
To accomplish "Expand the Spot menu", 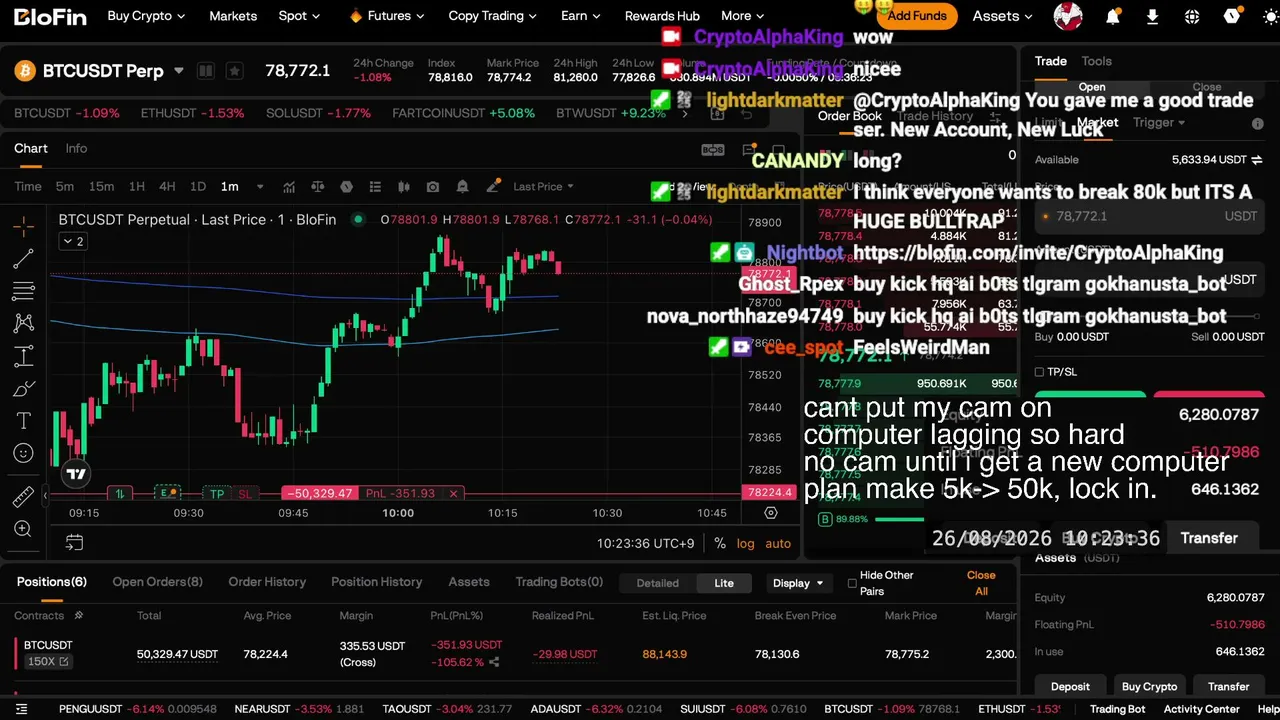I will [x=299, y=16].
